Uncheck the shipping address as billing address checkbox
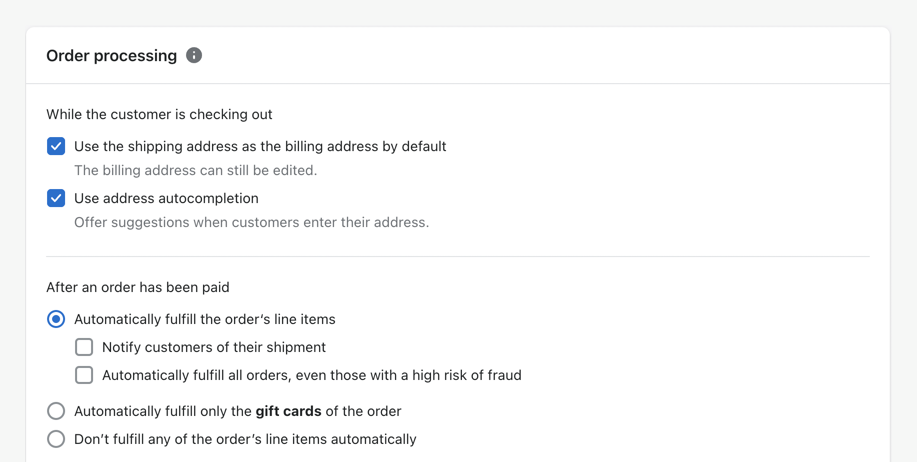Viewport: 917px width, 462px height. click(x=56, y=146)
